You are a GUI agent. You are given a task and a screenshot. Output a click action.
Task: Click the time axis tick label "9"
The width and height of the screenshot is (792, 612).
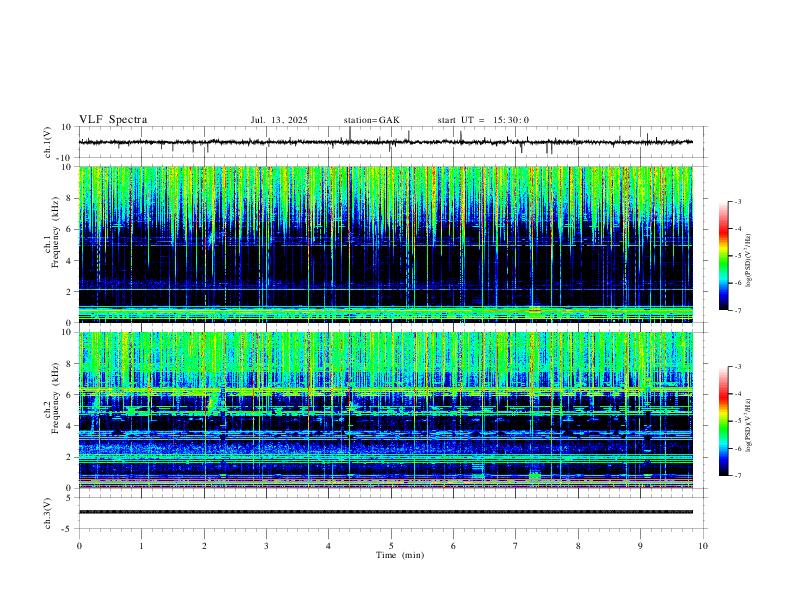(x=640, y=546)
